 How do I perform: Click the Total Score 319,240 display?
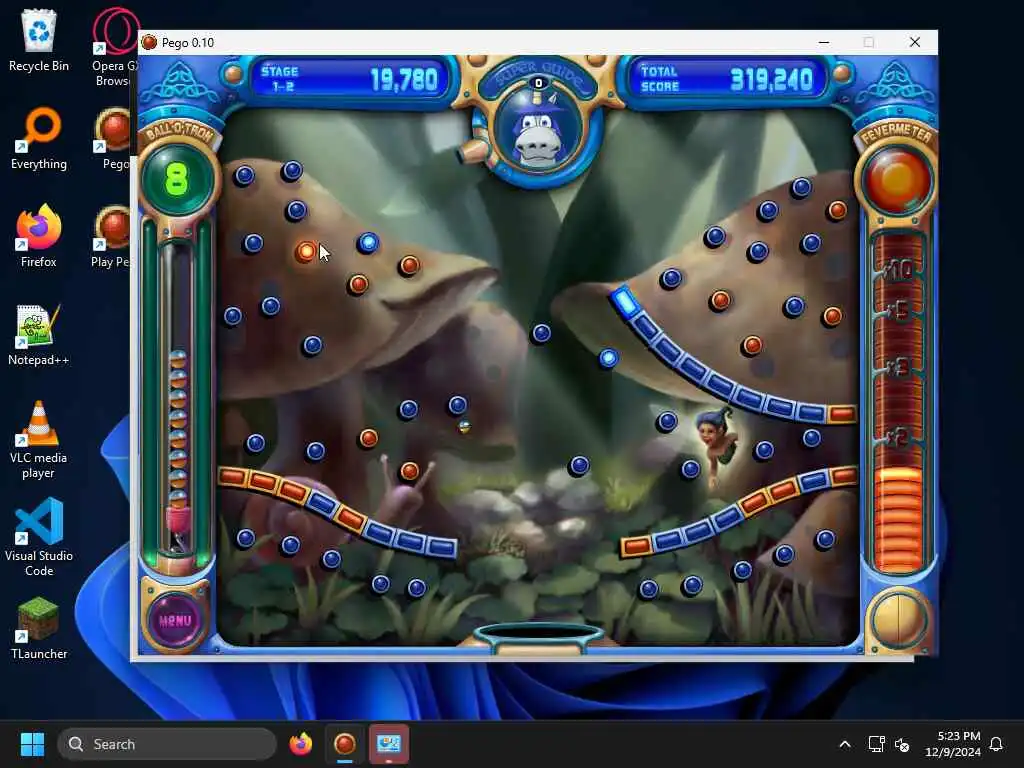[x=728, y=79]
